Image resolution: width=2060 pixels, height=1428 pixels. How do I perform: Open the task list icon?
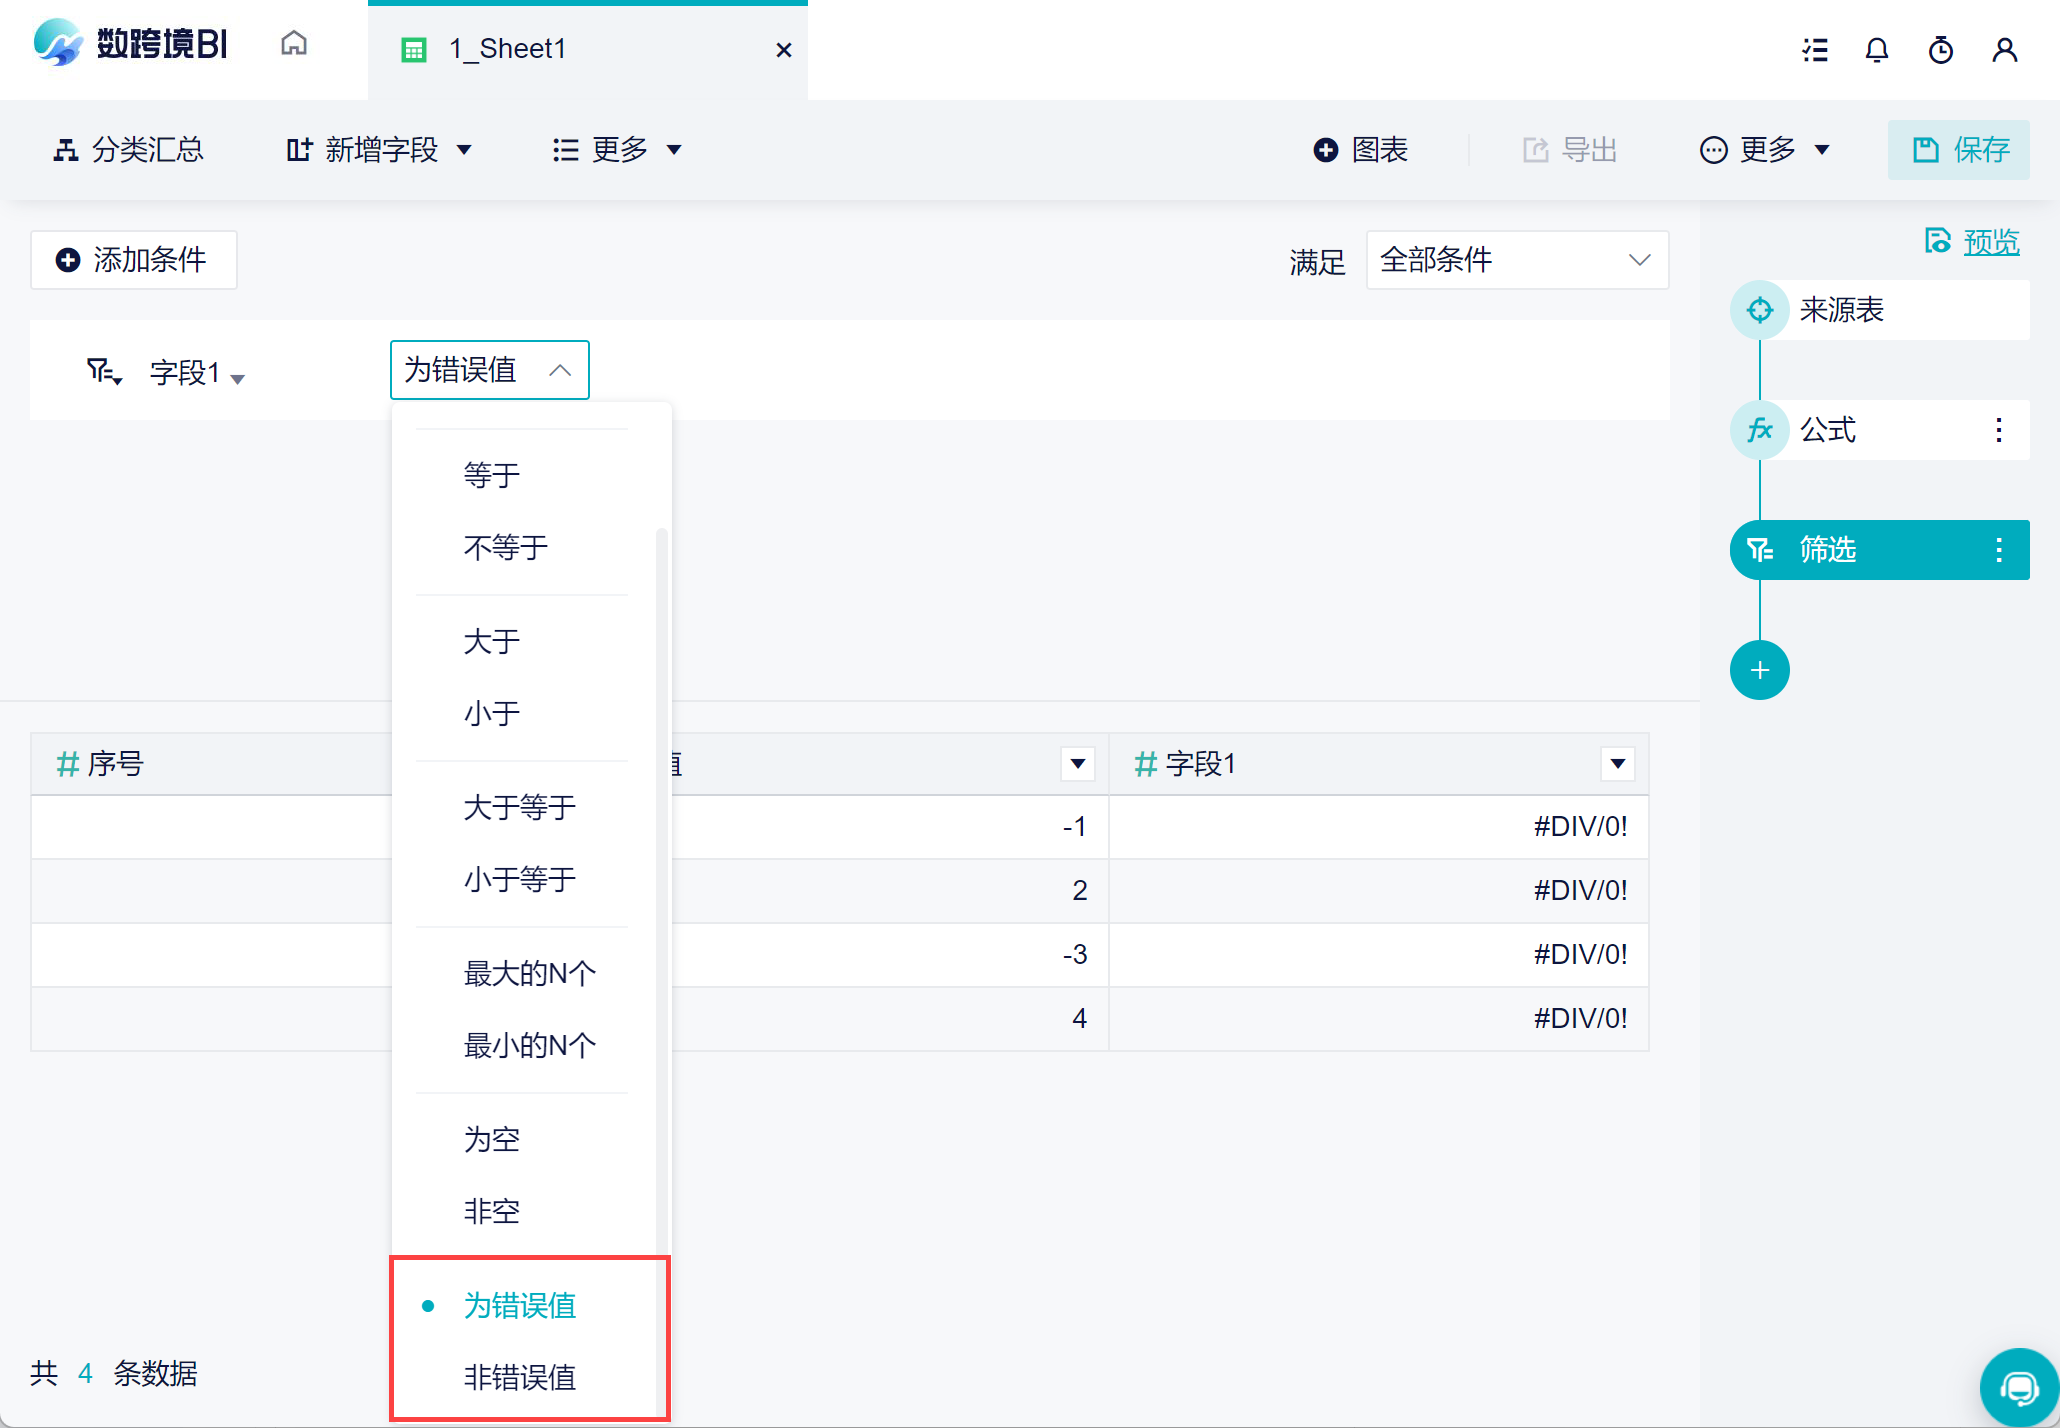coord(1815,50)
